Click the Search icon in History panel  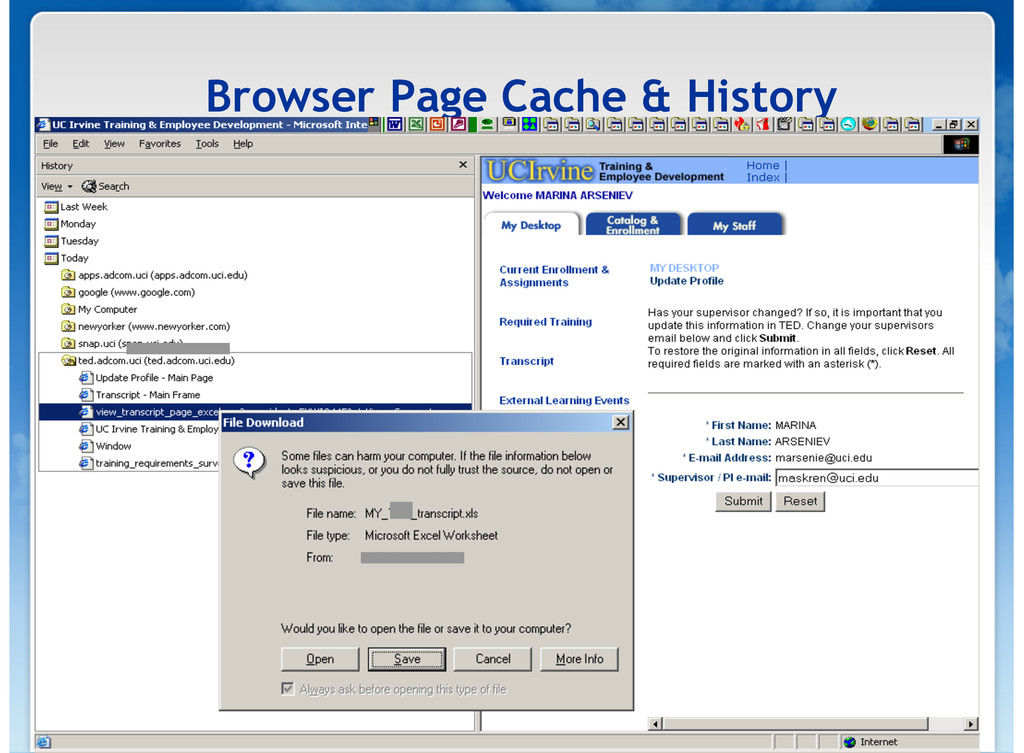pyautogui.click(x=89, y=186)
